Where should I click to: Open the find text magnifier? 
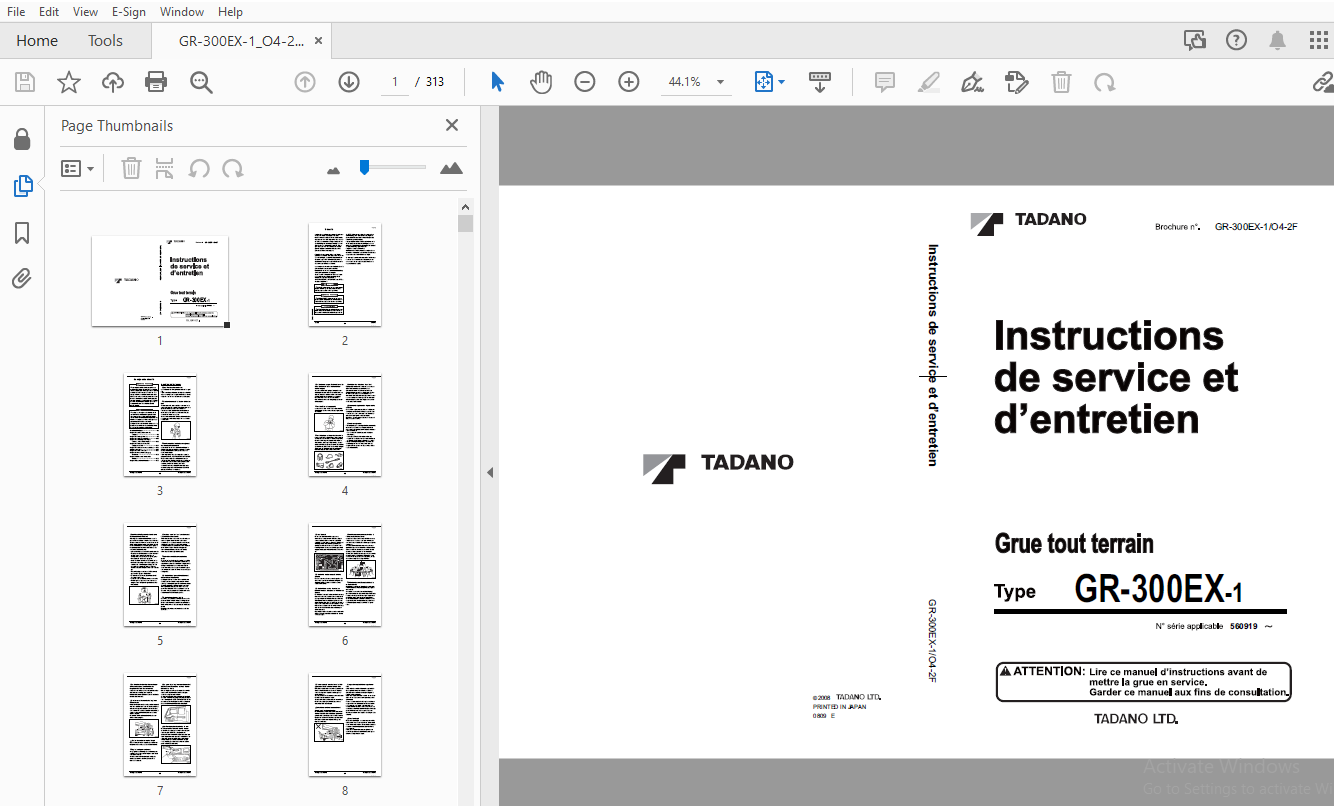coord(201,82)
